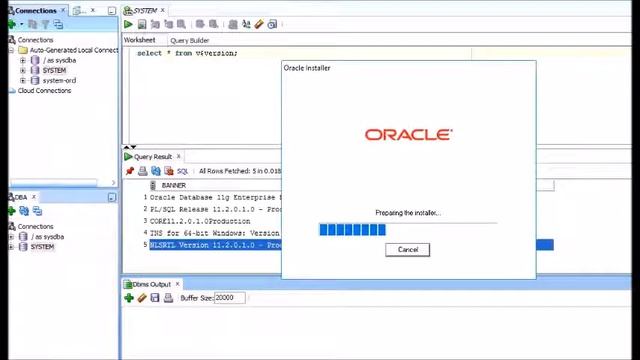Switch to the Query Builder tab
Screen dimensions: 640x360
pos(190,40)
